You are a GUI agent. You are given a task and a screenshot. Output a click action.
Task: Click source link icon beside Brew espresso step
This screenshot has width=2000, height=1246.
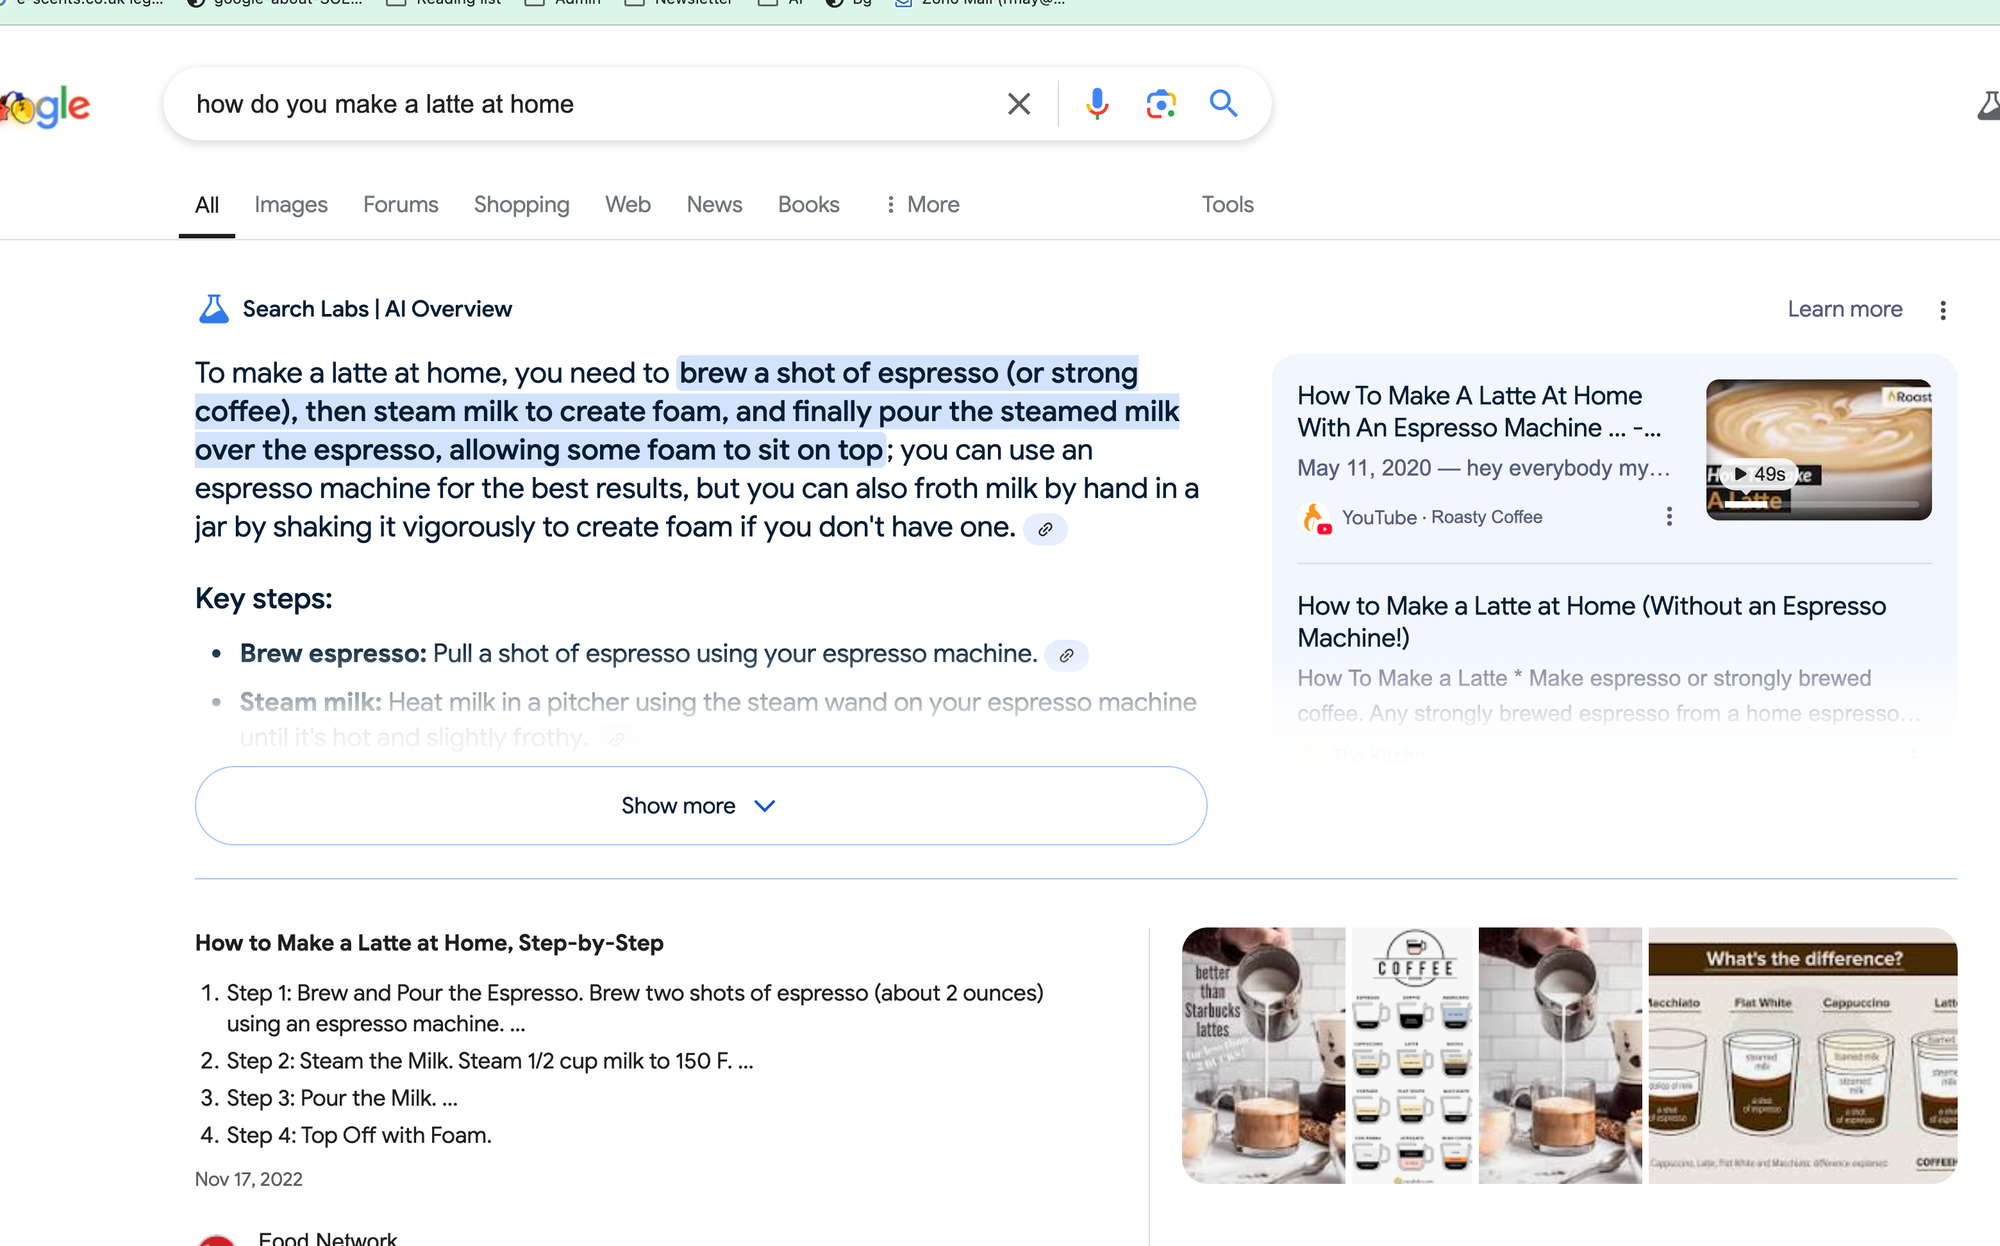click(x=1066, y=655)
